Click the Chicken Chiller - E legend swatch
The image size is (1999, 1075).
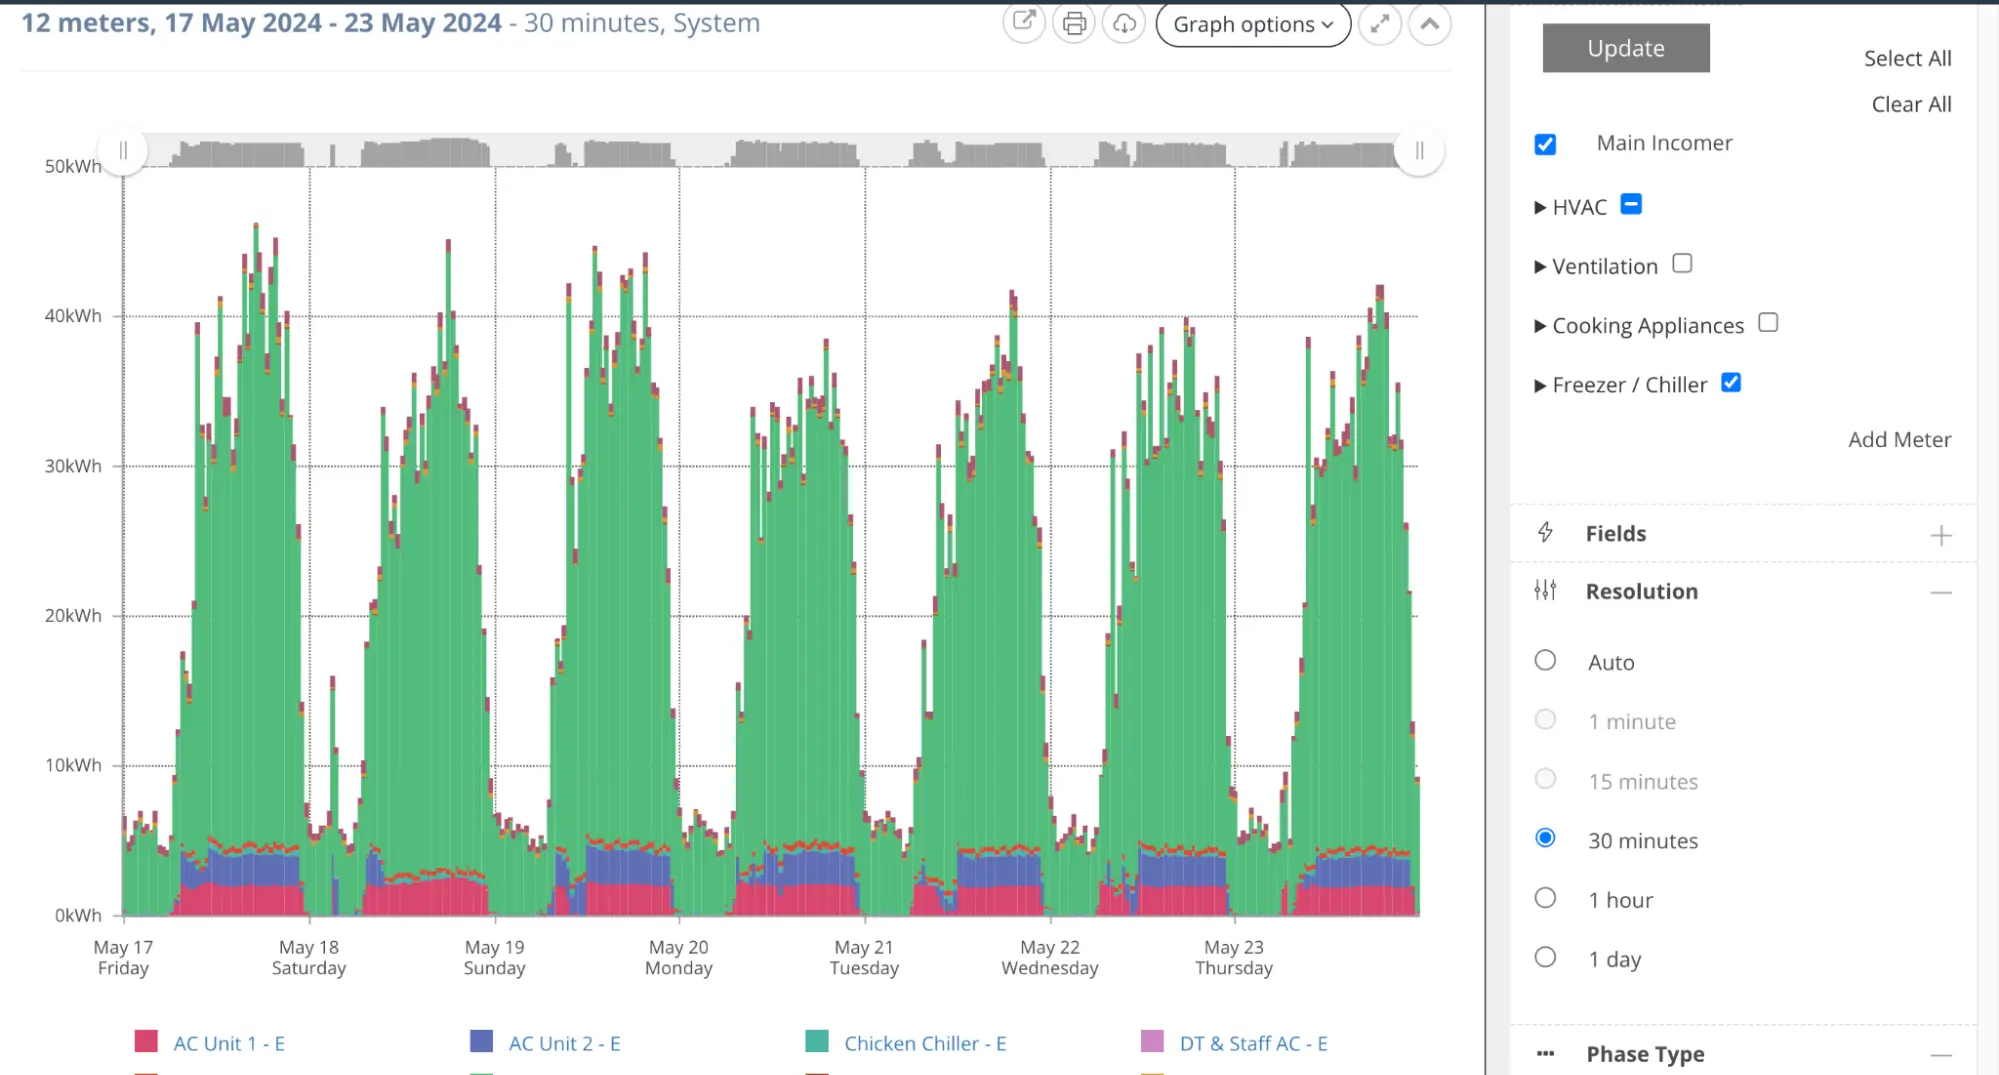[817, 1042]
